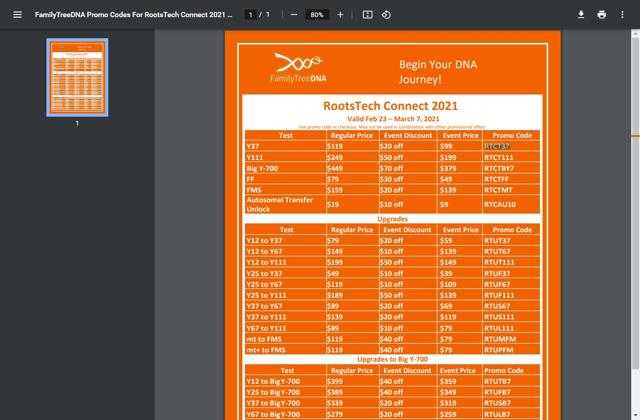Click 'Upgrades to Big Y-700' heading
This screenshot has width=640, height=420.
(392, 359)
